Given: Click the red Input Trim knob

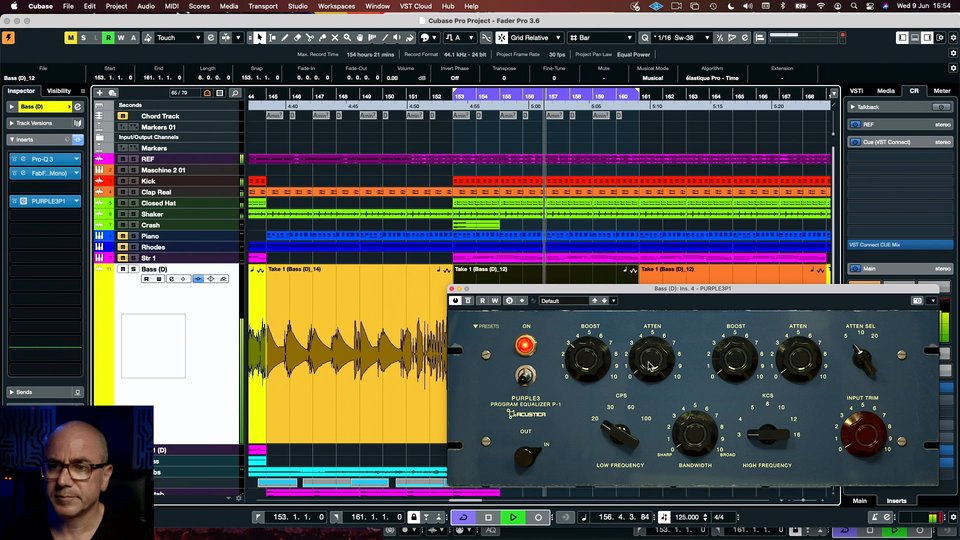Looking at the screenshot, I should 863,433.
